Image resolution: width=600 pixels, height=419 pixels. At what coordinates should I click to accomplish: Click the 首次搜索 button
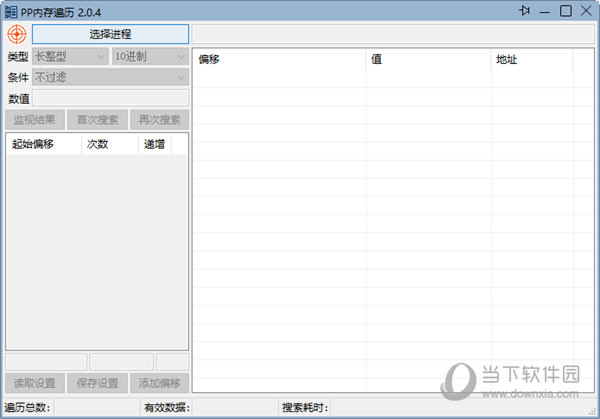pos(97,120)
